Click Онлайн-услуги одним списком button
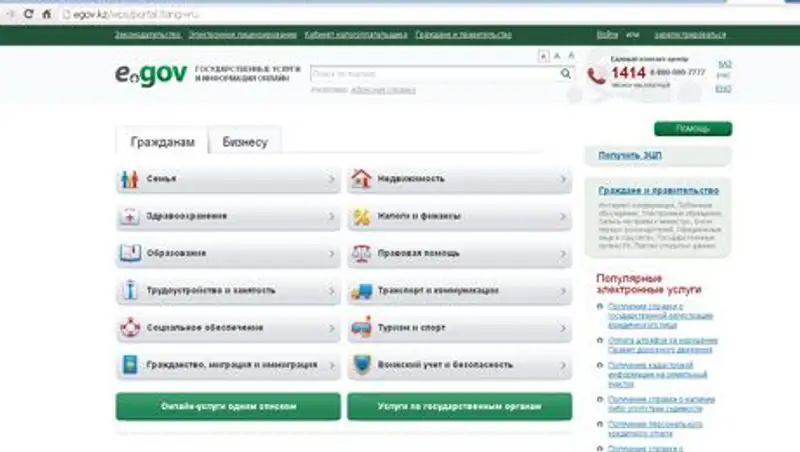800x452 pixels. (228, 407)
